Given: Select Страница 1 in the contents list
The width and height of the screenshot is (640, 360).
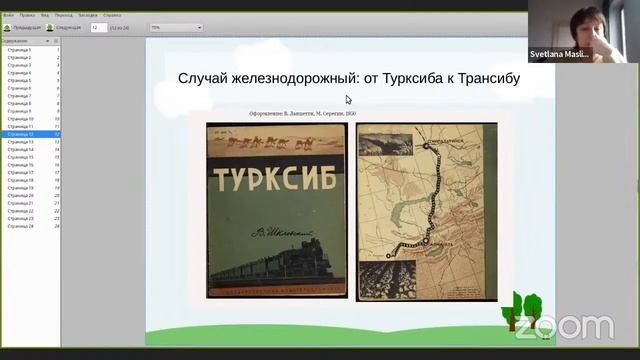Looking at the screenshot, I should coord(31,50).
